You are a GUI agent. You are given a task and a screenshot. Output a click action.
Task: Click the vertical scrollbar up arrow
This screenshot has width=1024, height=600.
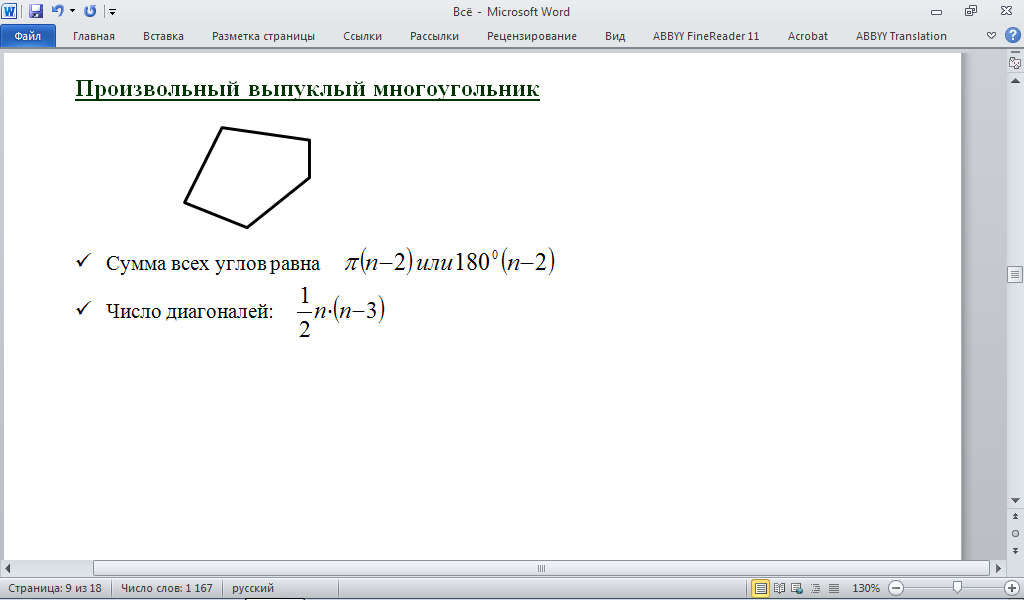(1015, 81)
